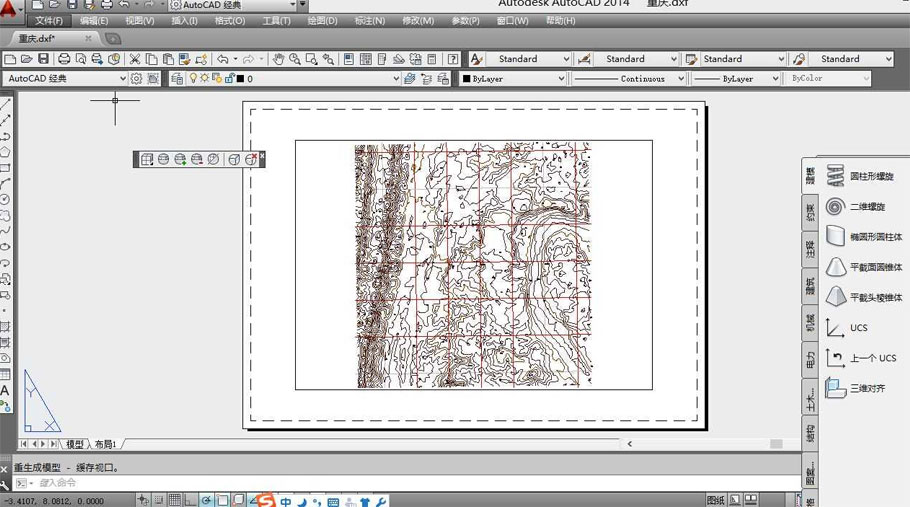The width and height of the screenshot is (910, 507).
Task: Open the AutoCAD 经典 workspace dropdown
Action: pos(65,78)
